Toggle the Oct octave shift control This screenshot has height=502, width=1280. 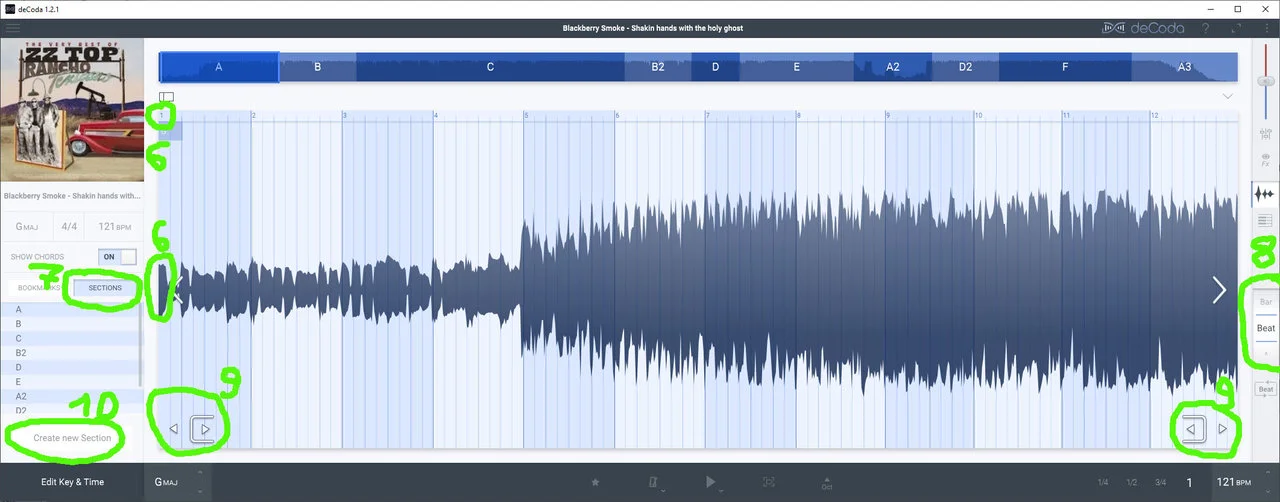coord(826,483)
